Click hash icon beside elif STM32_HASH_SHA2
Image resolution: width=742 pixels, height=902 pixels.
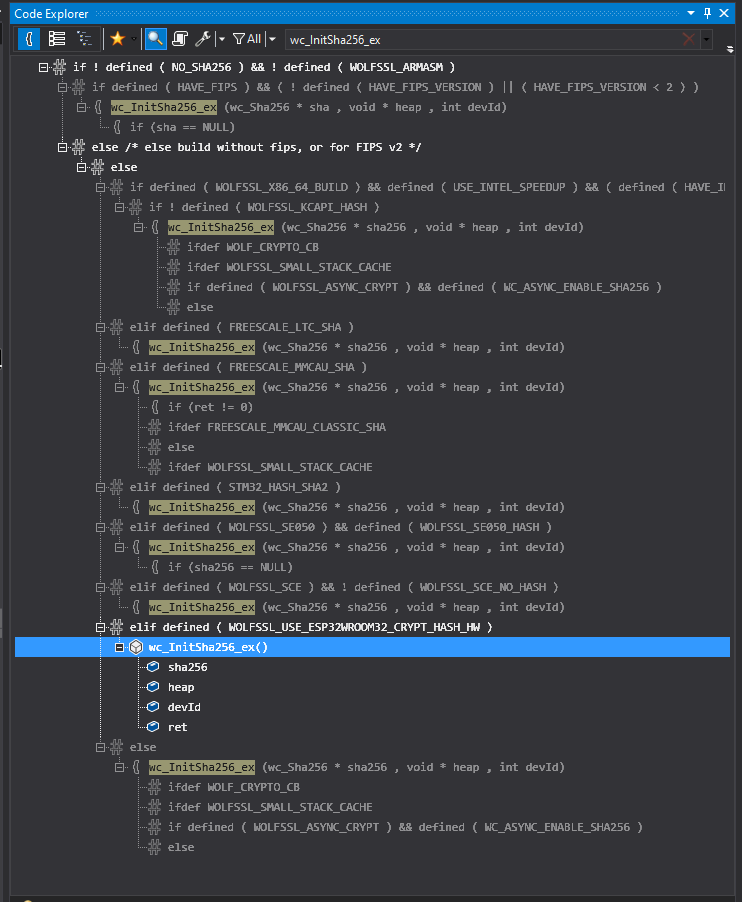[x=116, y=487]
